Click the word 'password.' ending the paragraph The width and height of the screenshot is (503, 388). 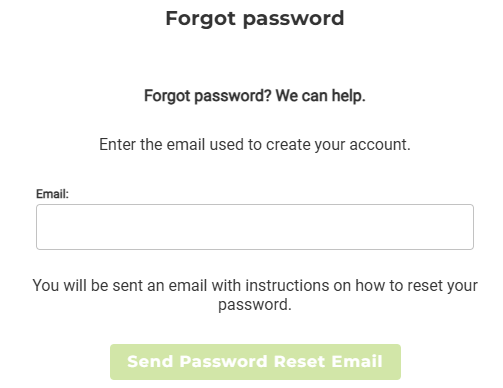[x=255, y=305]
